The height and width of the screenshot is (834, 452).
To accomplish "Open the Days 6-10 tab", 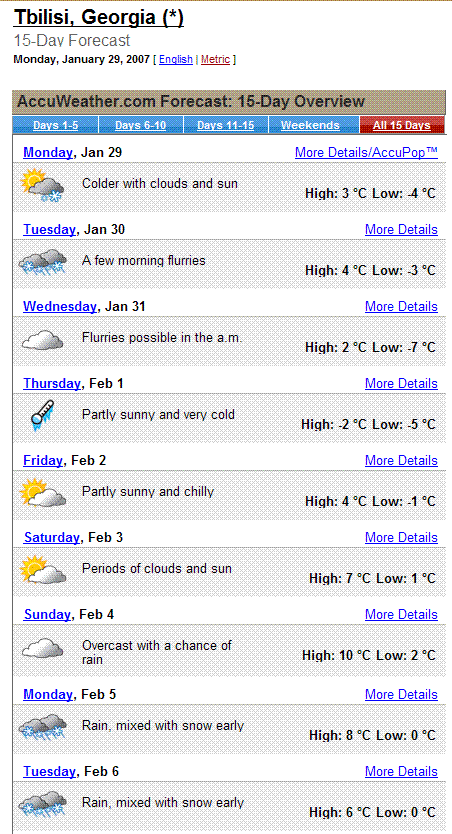I will pos(141,126).
